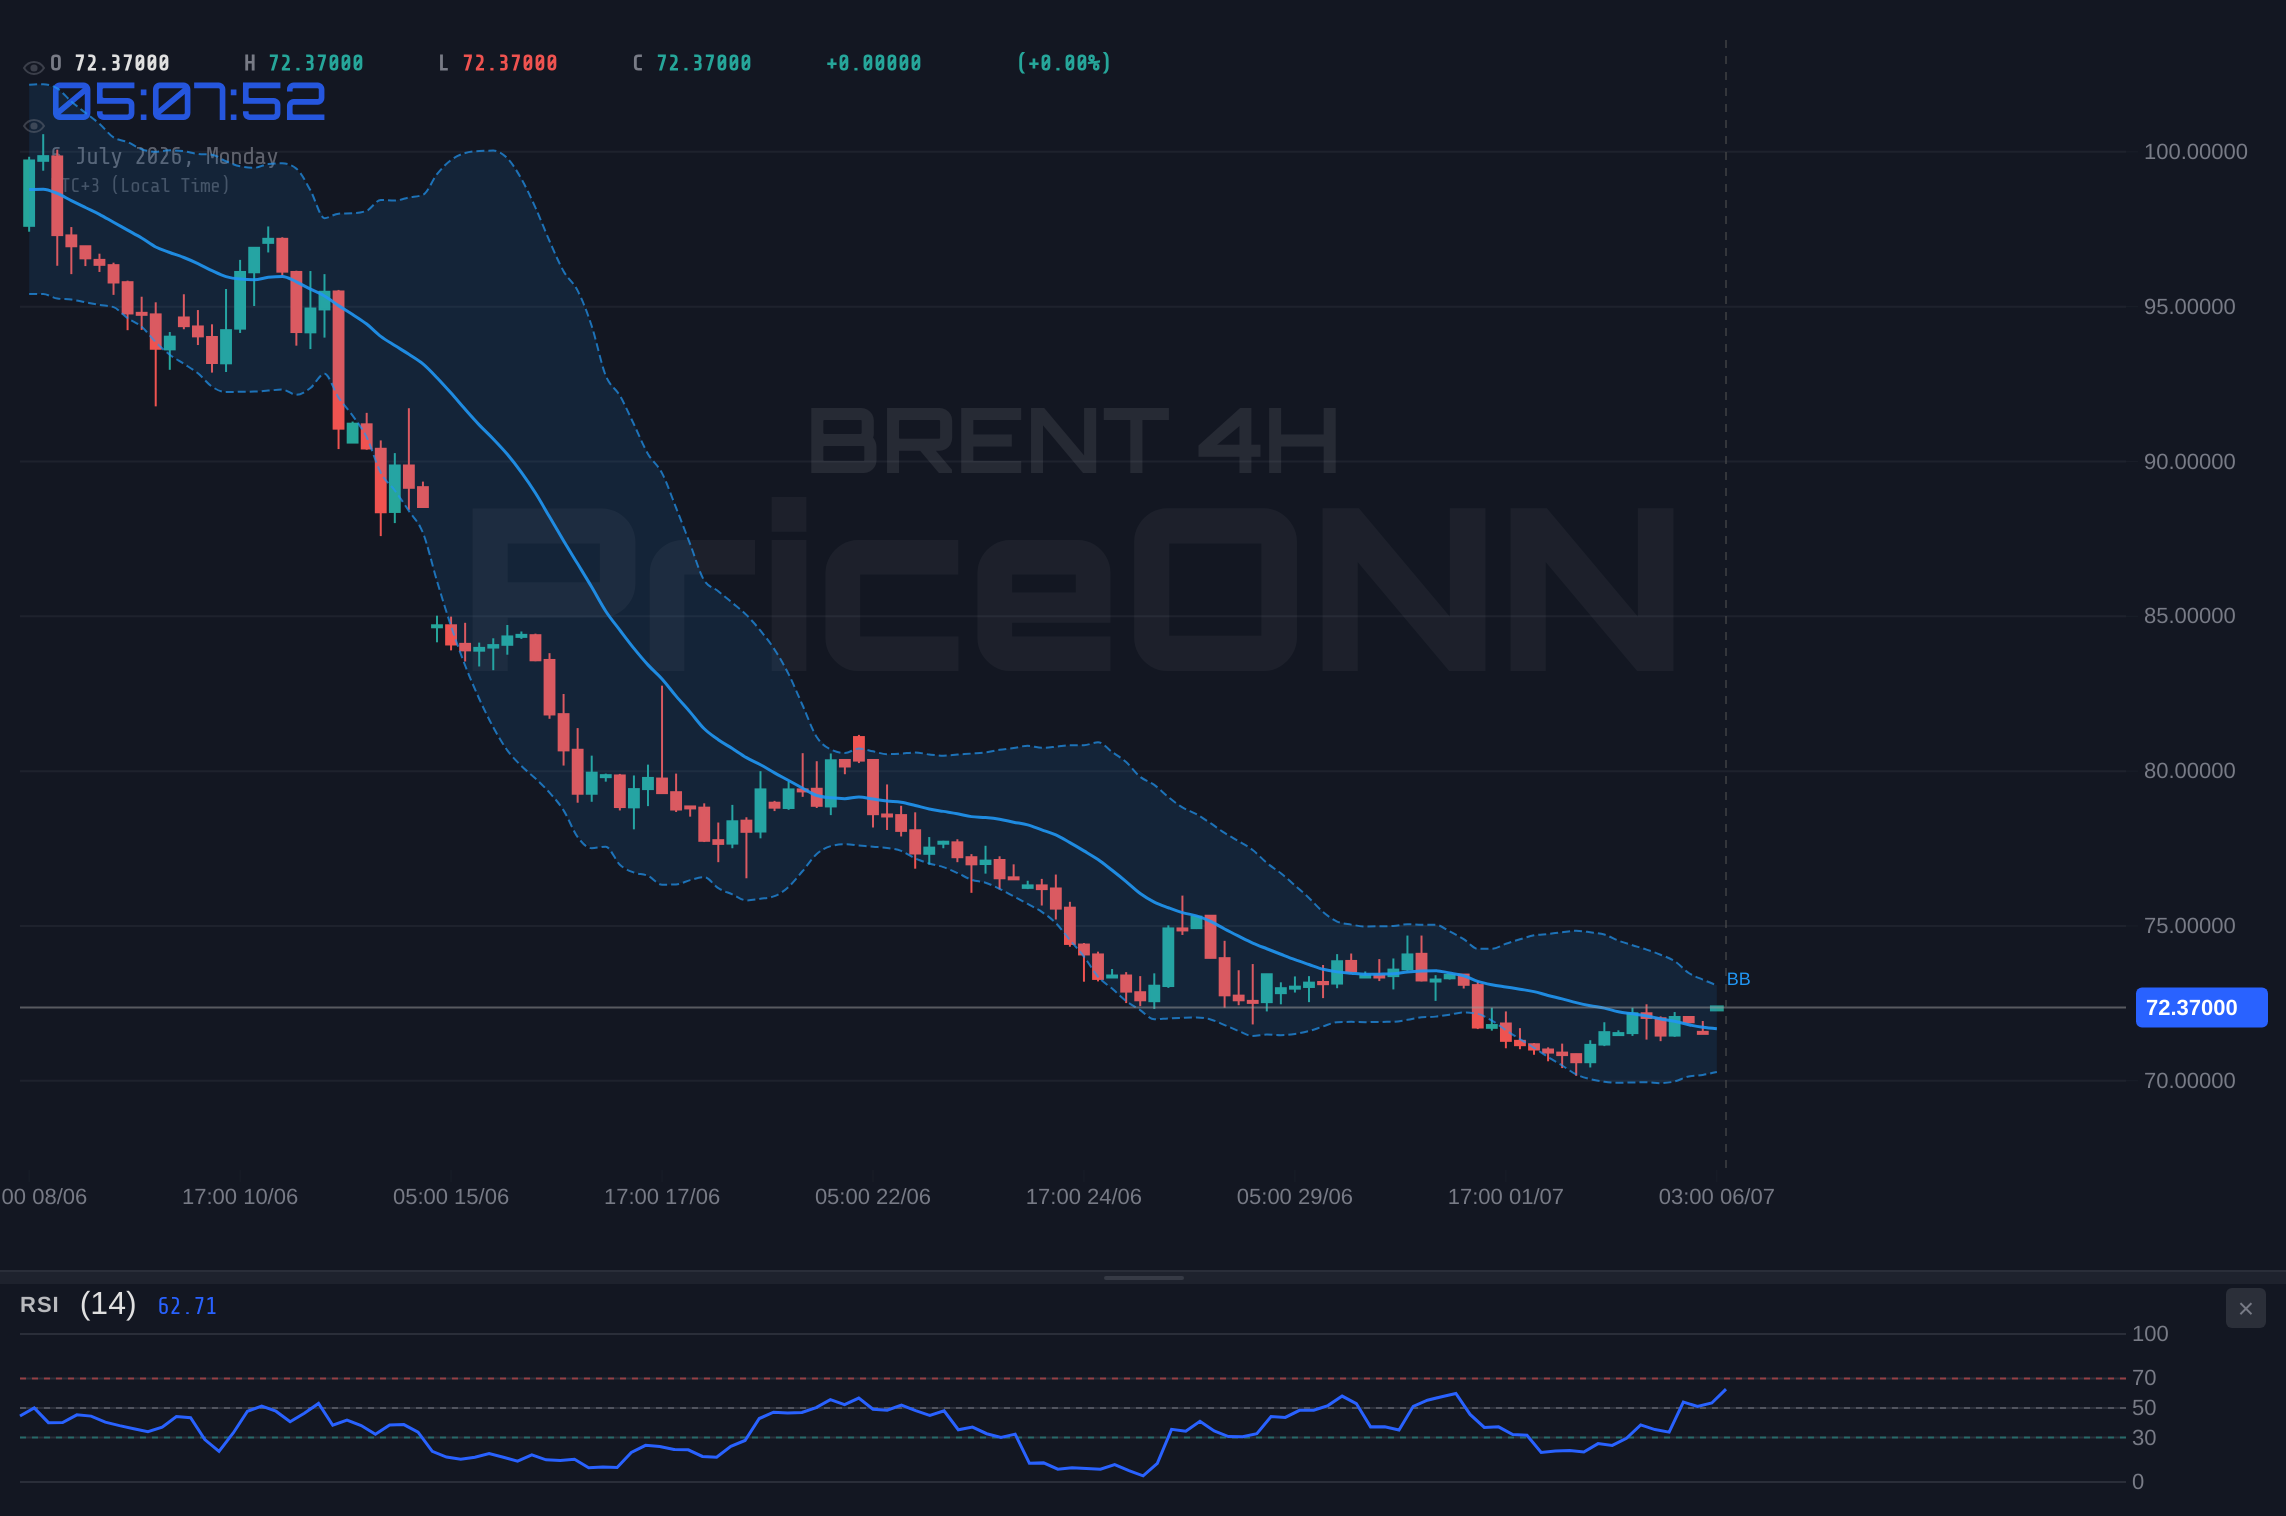The height and width of the screenshot is (1516, 2286).
Task: Click the 95.00000 price axis label
Action: 2189,307
